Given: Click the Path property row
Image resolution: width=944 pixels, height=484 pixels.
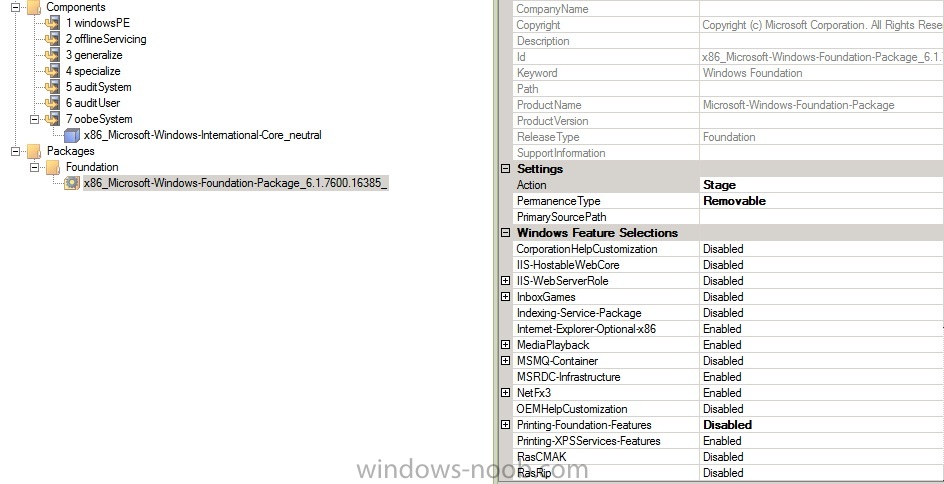Looking at the screenshot, I should (727, 89).
